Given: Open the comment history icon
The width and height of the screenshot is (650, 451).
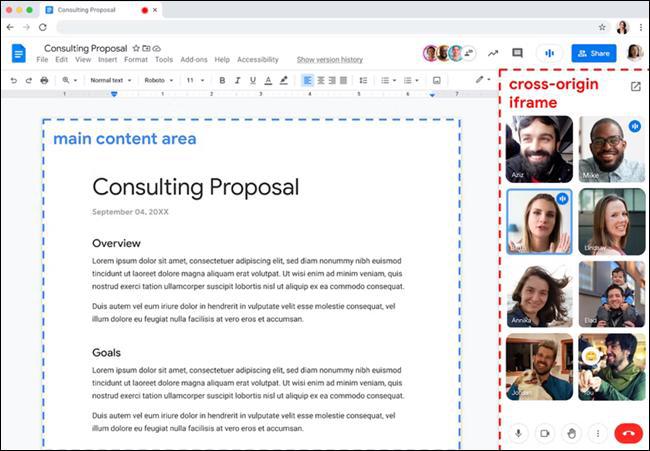Looking at the screenshot, I should (x=517, y=53).
